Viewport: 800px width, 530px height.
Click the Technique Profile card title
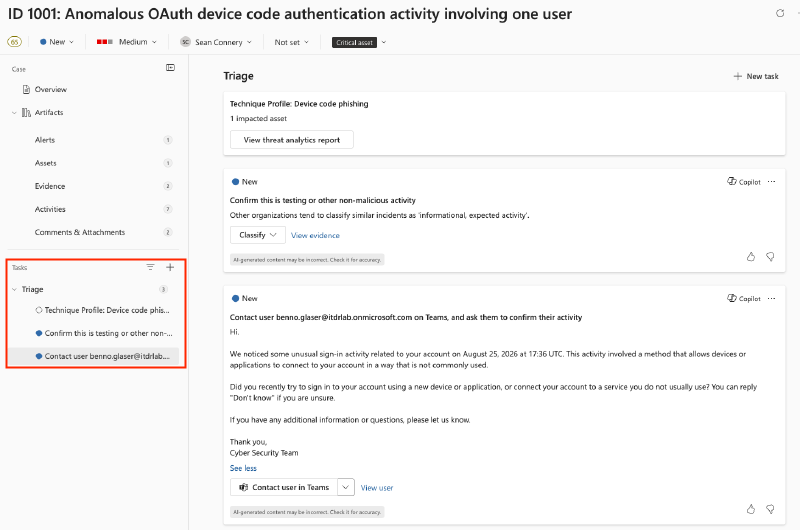click(299, 104)
